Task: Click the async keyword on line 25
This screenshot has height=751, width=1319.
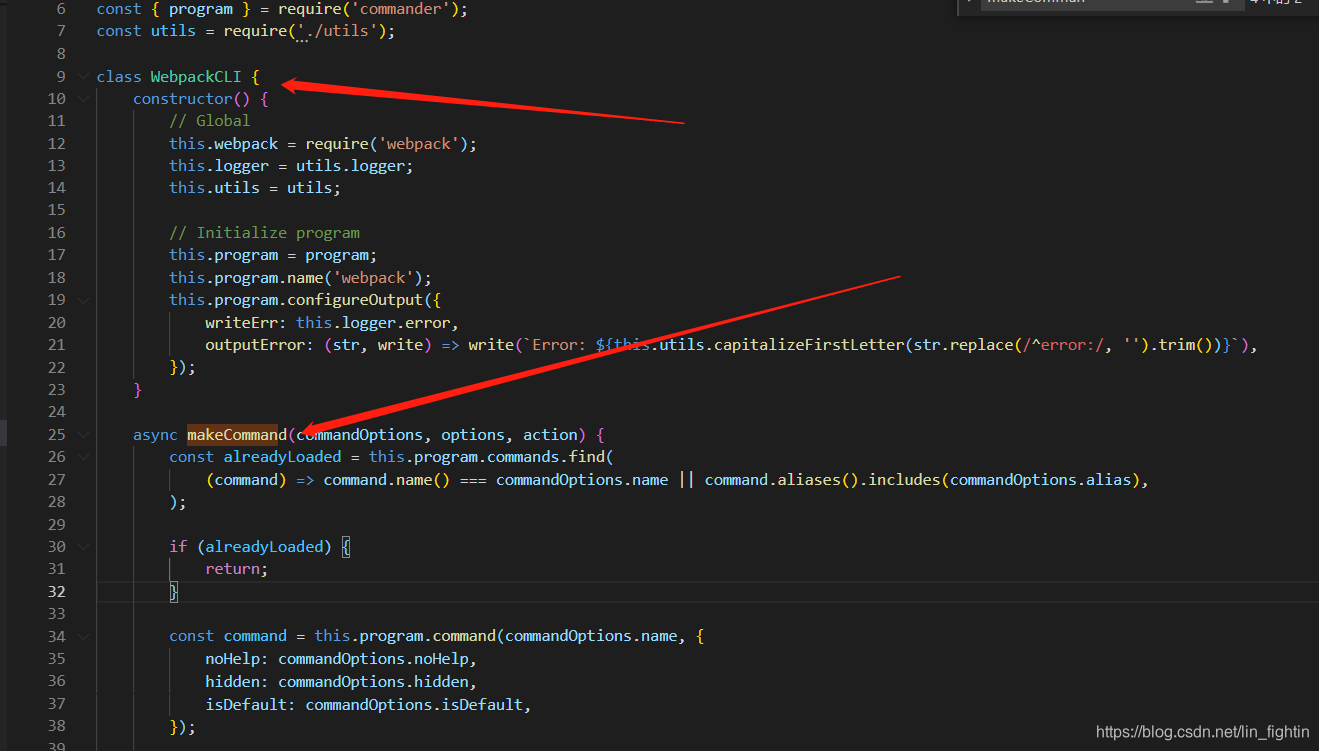Action: click(155, 434)
